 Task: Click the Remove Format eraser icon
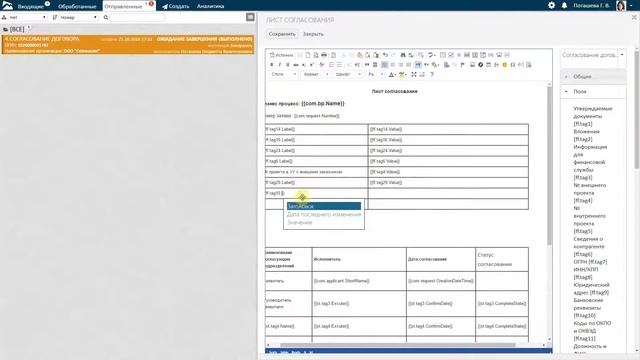[x=322, y=64]
